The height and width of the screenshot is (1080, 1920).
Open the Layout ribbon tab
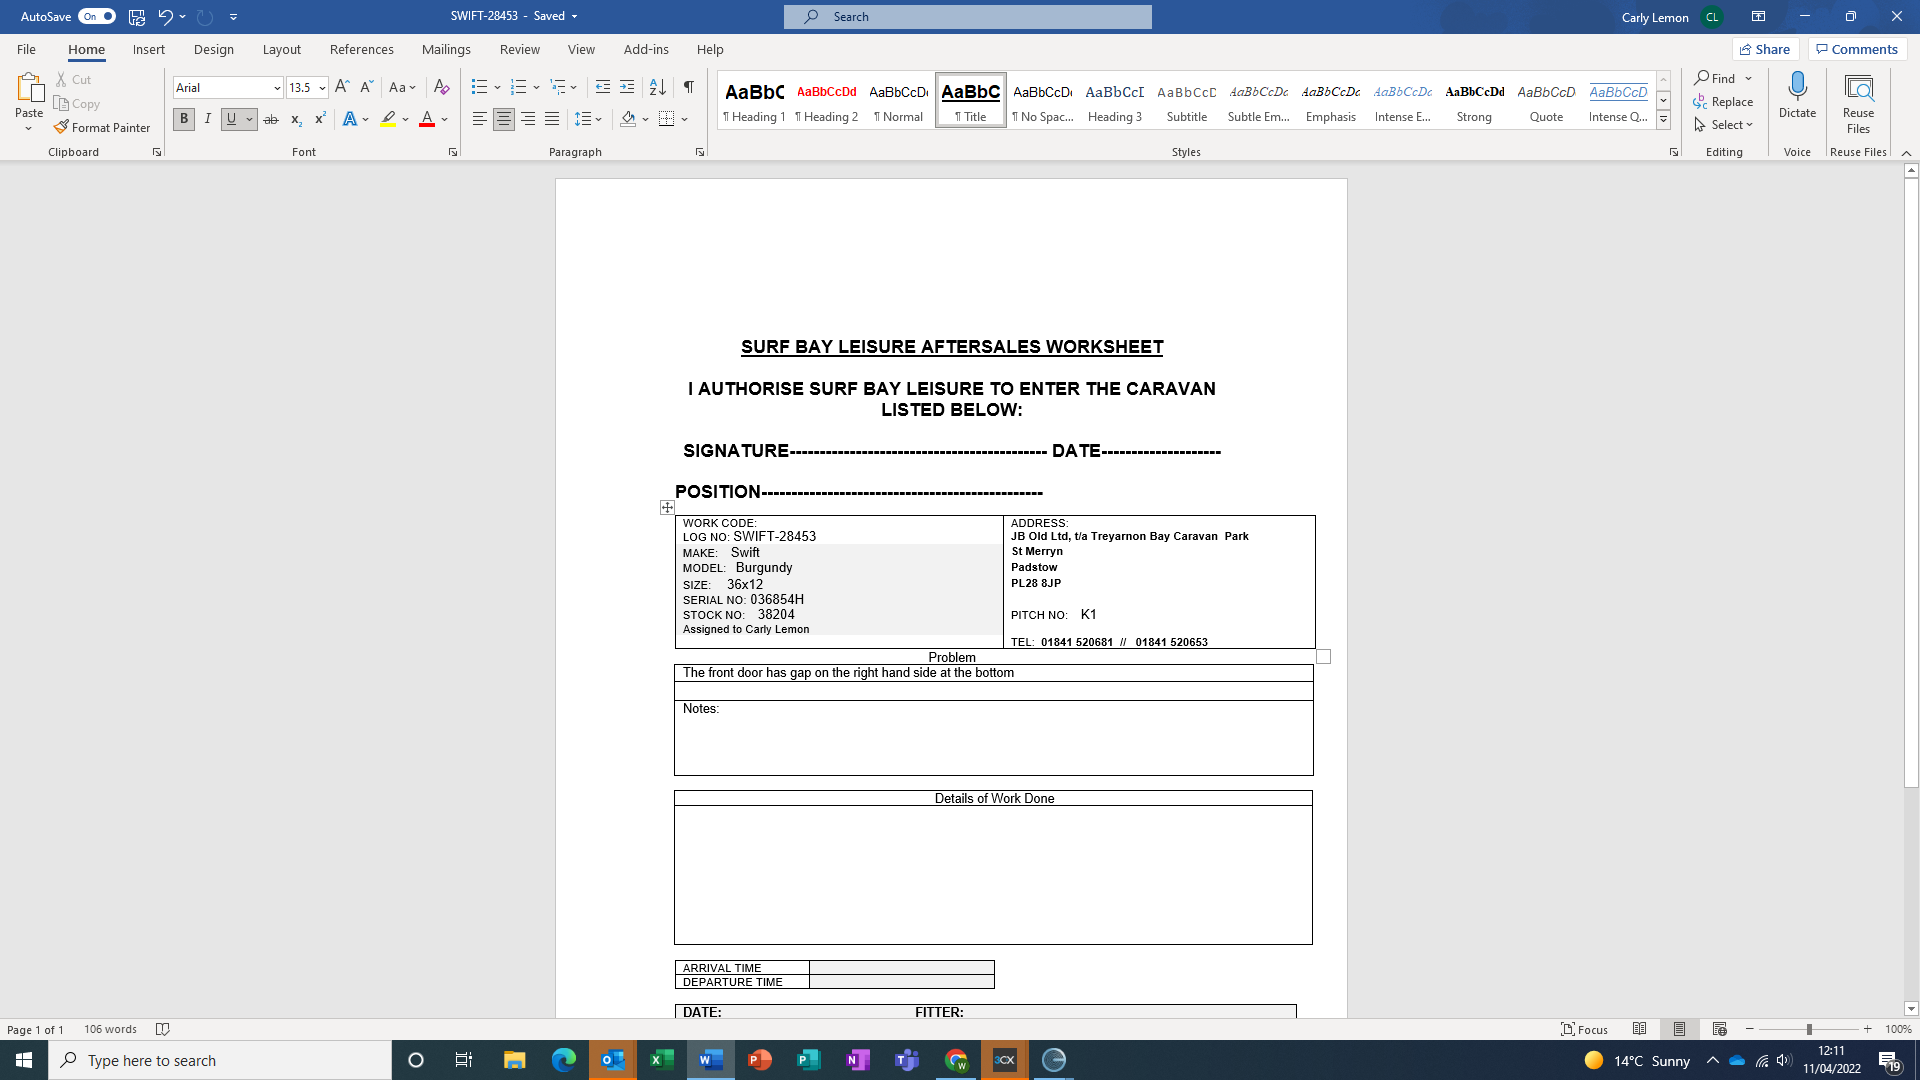click(281, 49)
